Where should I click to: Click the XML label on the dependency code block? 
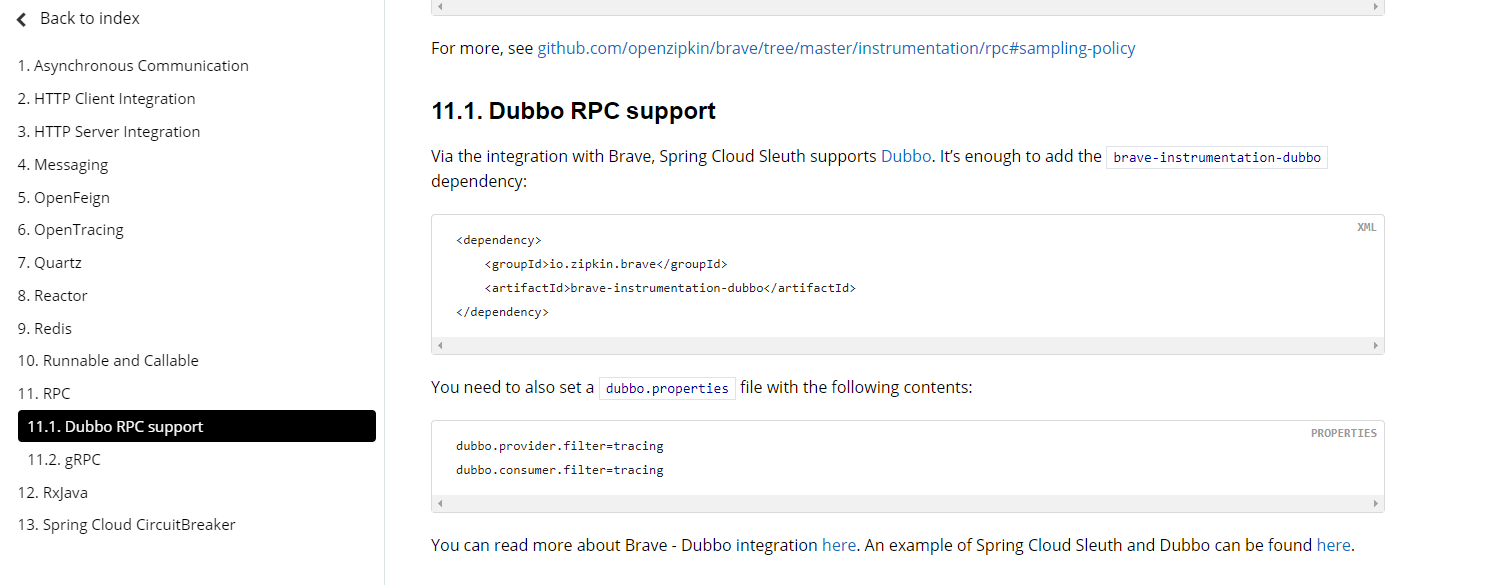(1366, 227)
